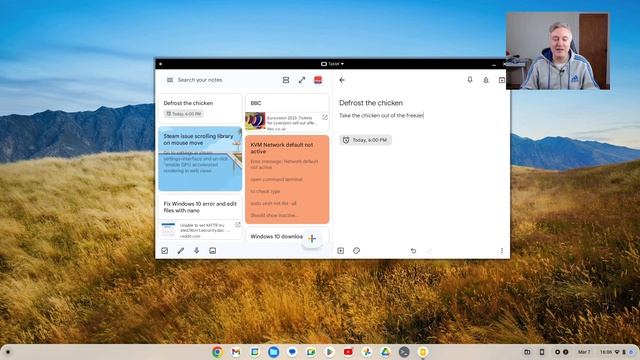Open Play Store from the shelf
The width and height of the screenshot is (640, 360).
[329, 352]
